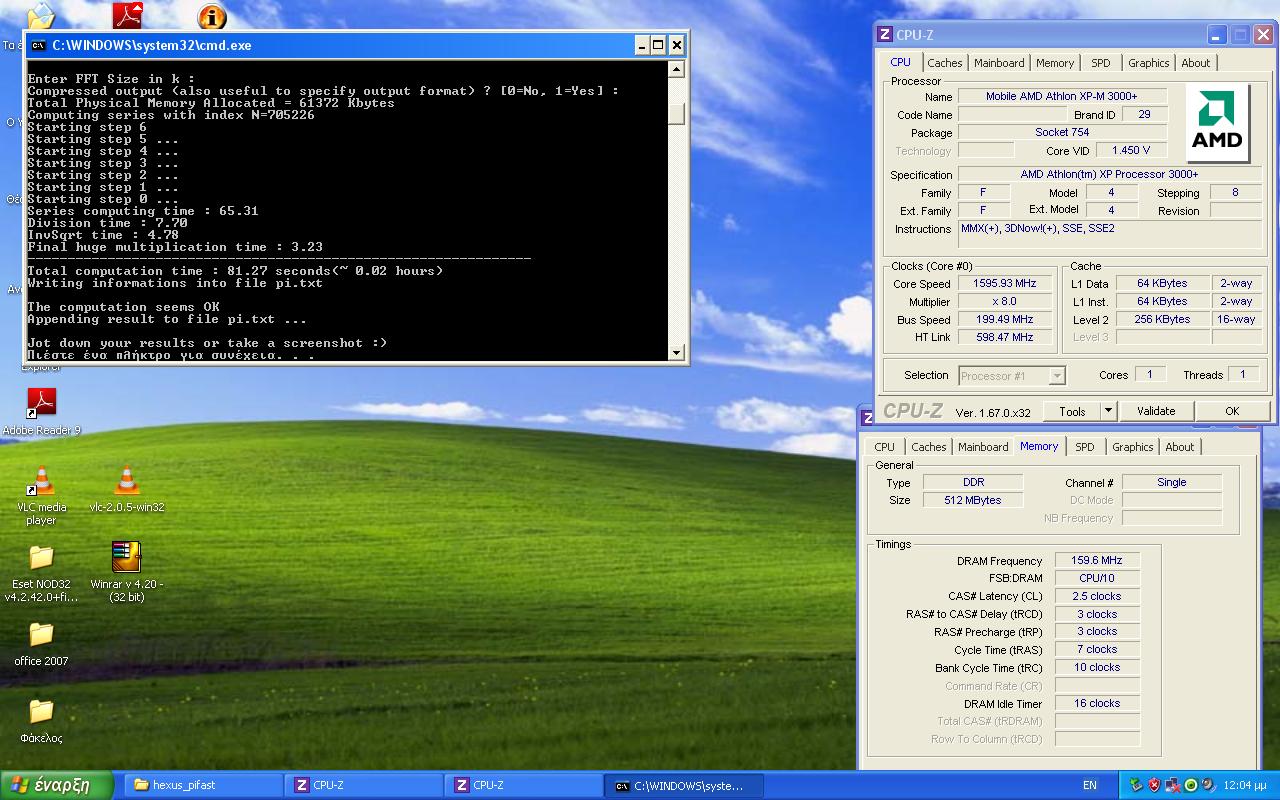
Task: Click the Socket 754 package field
Action: pos(1062,132)
